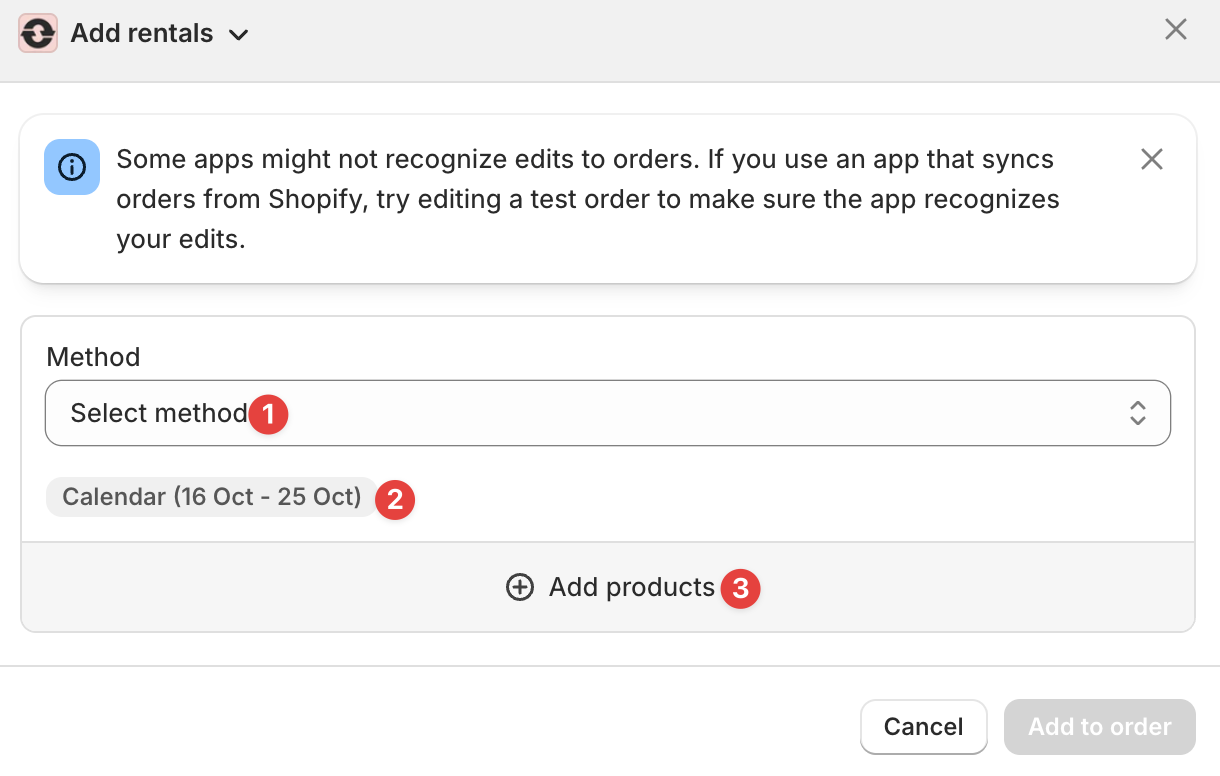The width and height of the screenshot is (1220, 776).
Task: Click the rentals app sync icon
Action: click(x=38, y=34)
